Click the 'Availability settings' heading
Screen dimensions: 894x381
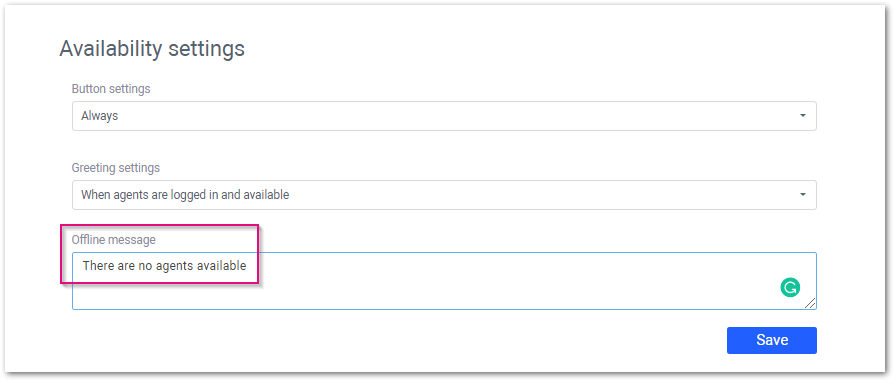click(152, 48)
